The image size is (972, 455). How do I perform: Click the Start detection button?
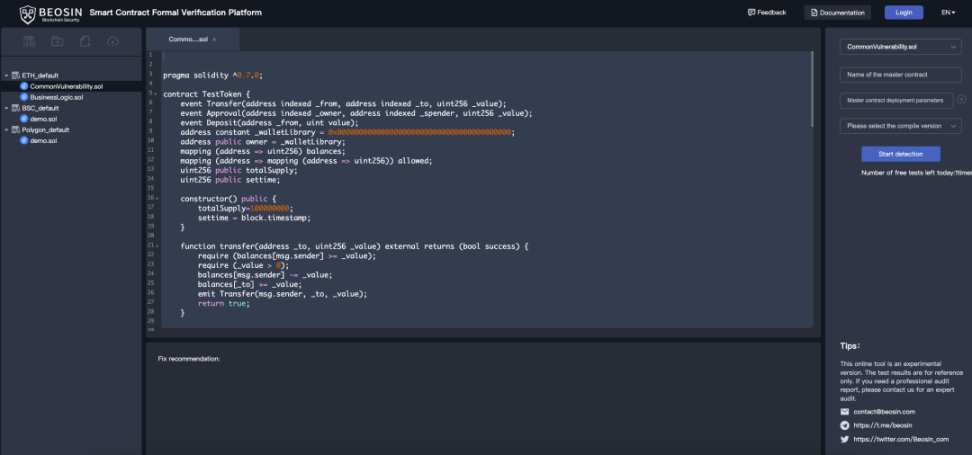(x=900, y=154)
